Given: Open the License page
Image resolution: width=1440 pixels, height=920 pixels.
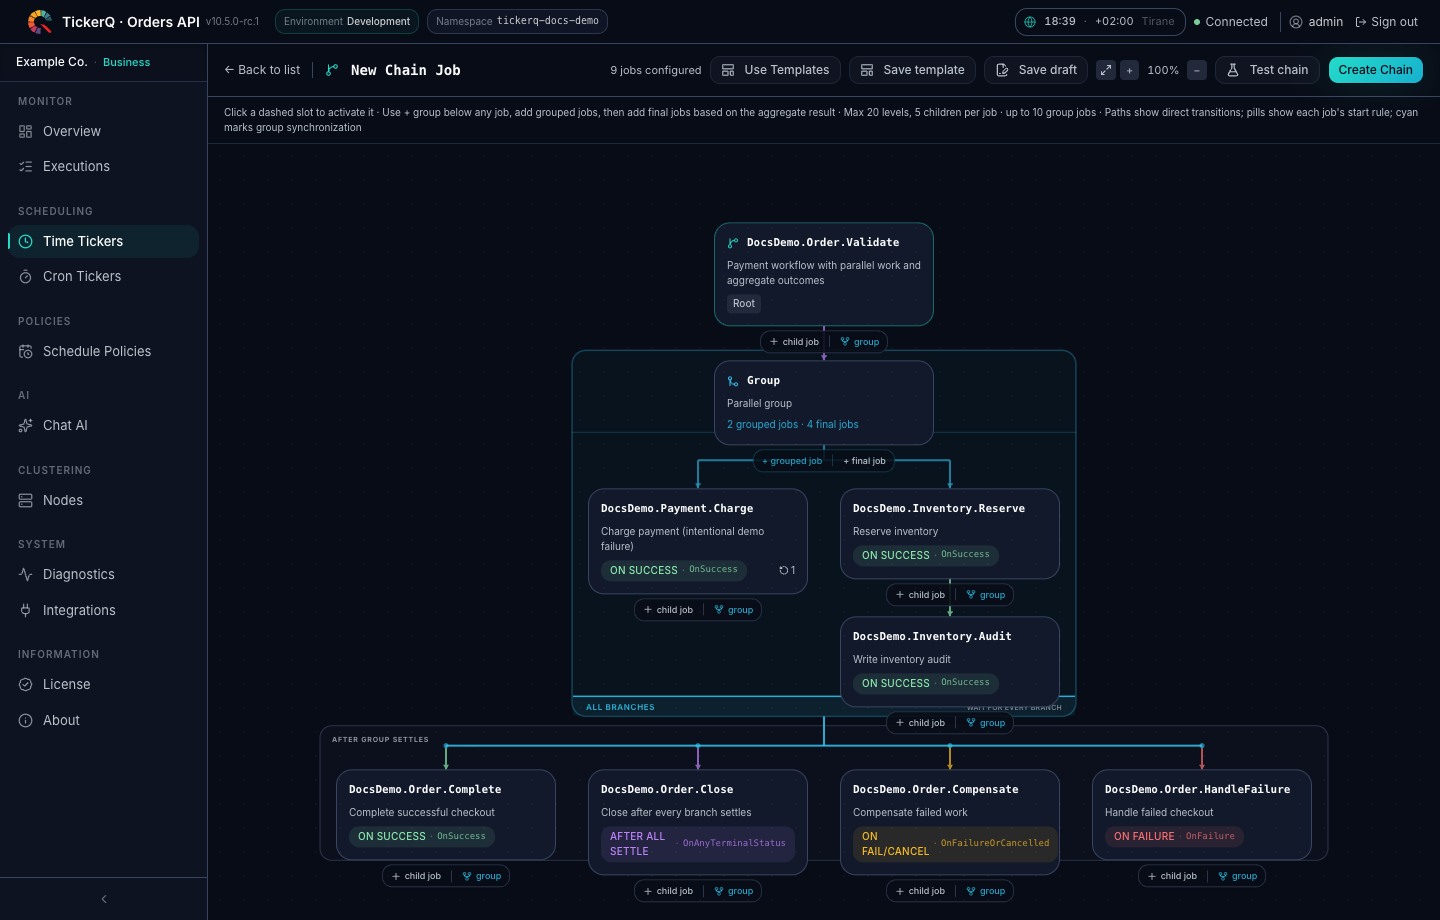Looking at the screenshot, I should pyautogui.click(x=104, y=684).
